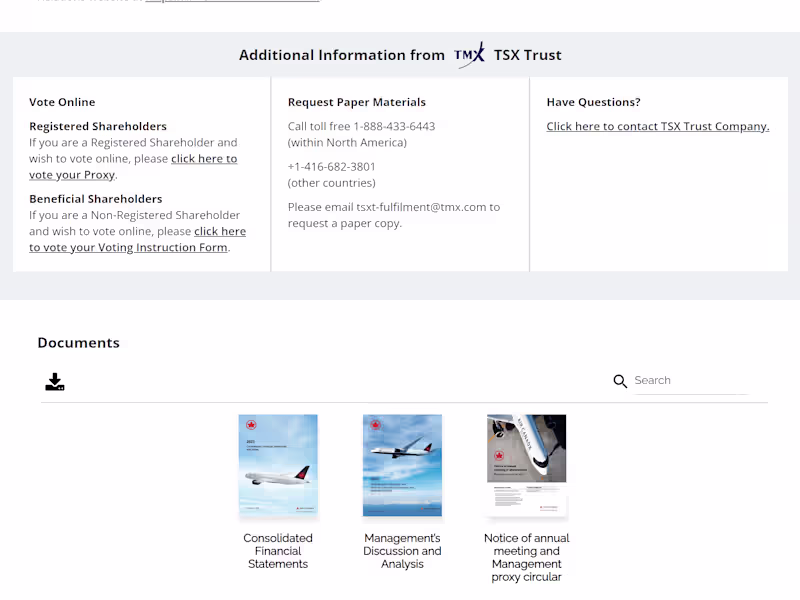Click the Vote Online heading
Image resolution: width=800 pixels, height=600 pixels.
click(62, 102)
